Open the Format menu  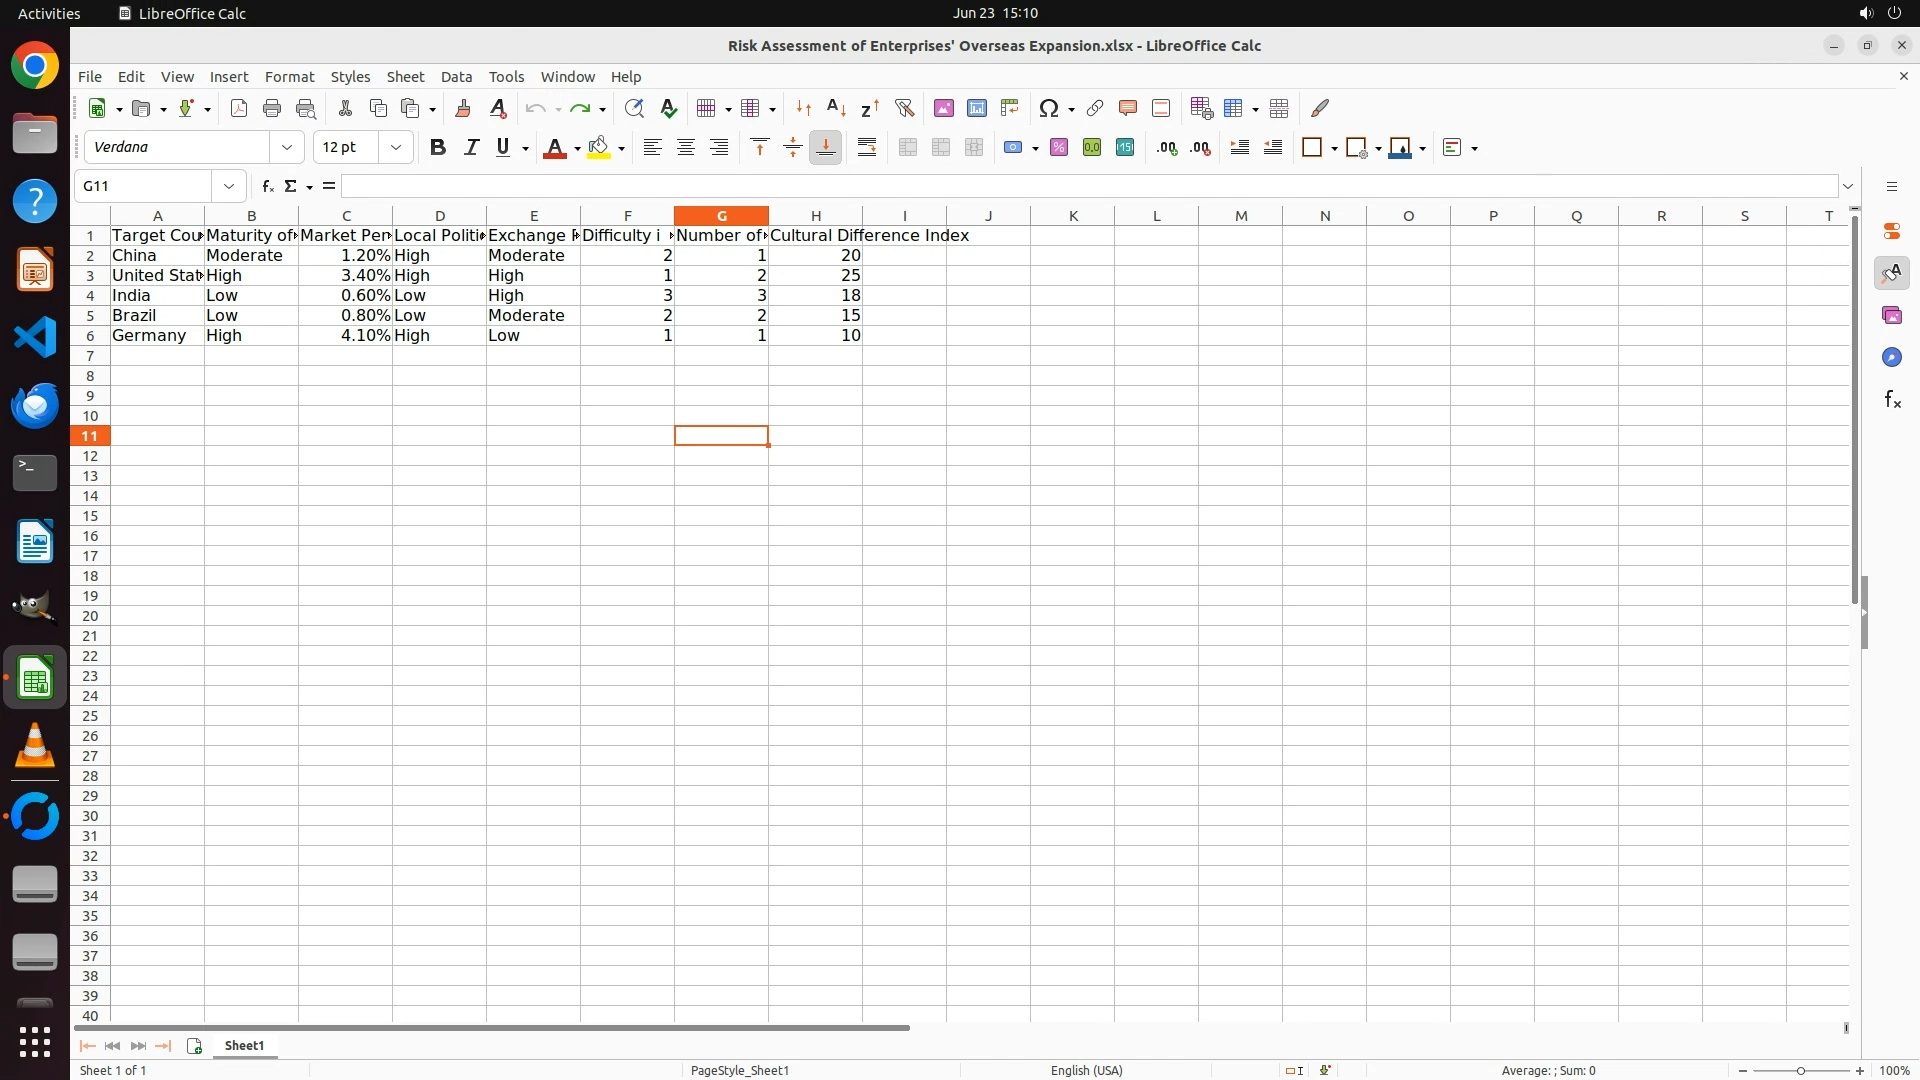pos(289,77)
